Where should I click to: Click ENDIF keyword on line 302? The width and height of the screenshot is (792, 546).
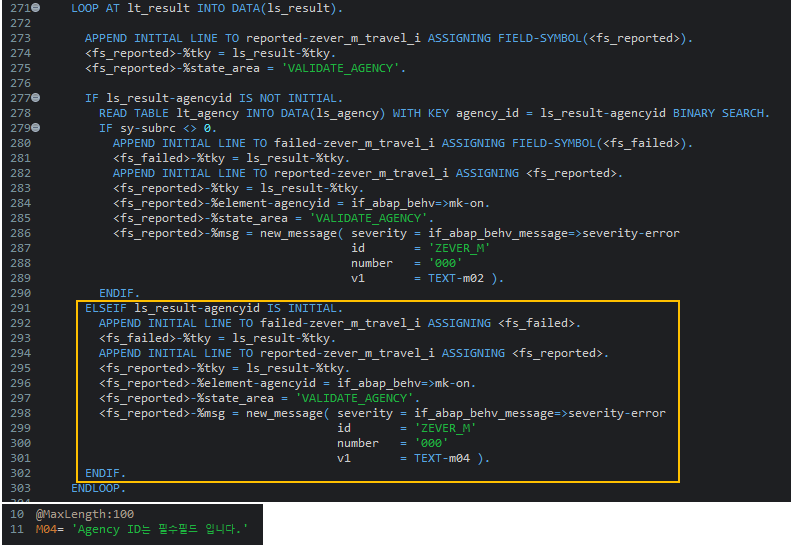point(103,473)
